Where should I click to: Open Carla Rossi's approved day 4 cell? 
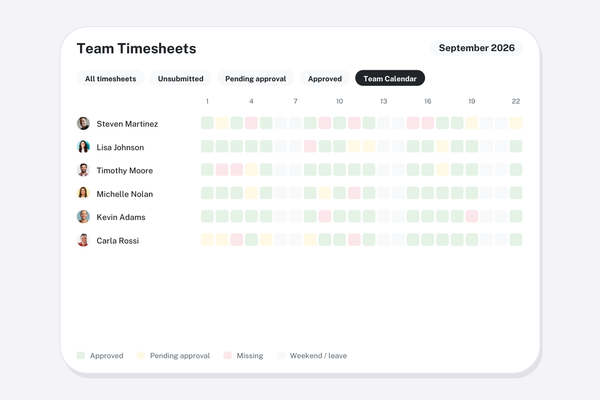click(251, 240)
